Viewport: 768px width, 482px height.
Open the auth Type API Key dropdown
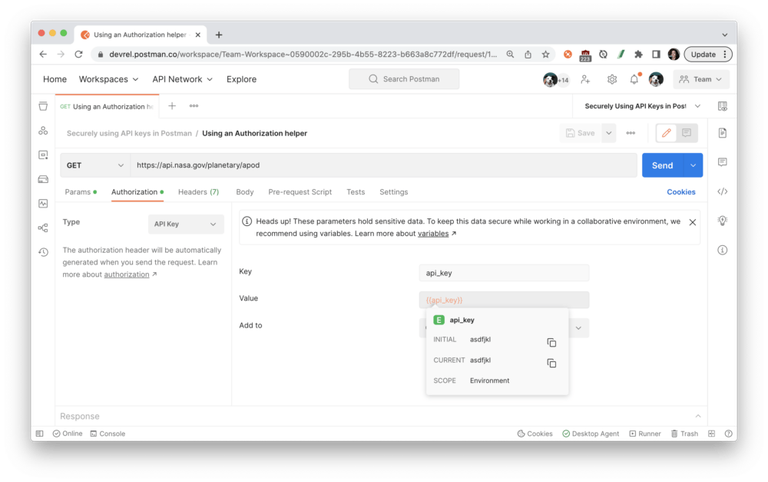point(186,224)
